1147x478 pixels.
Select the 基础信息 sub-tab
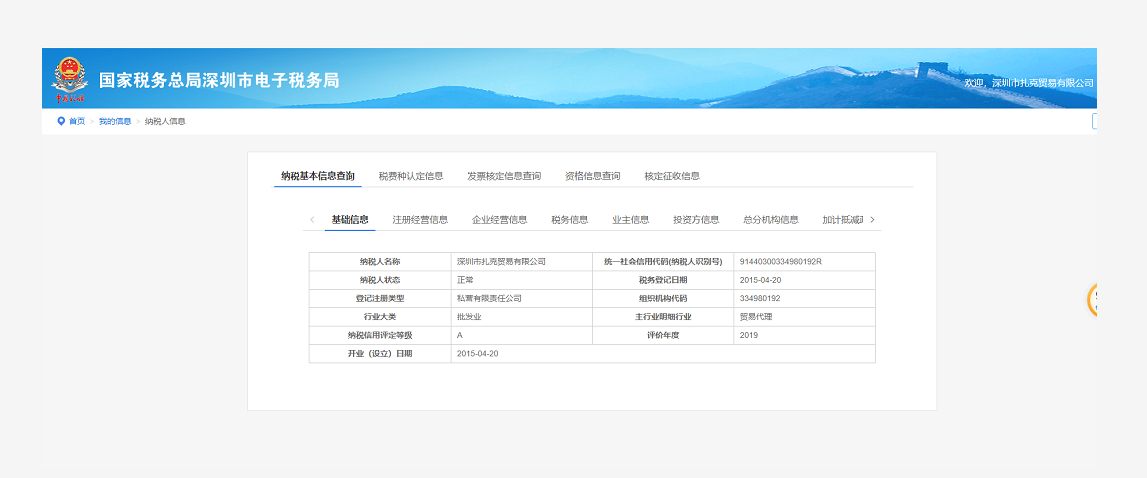click(350, 220)
